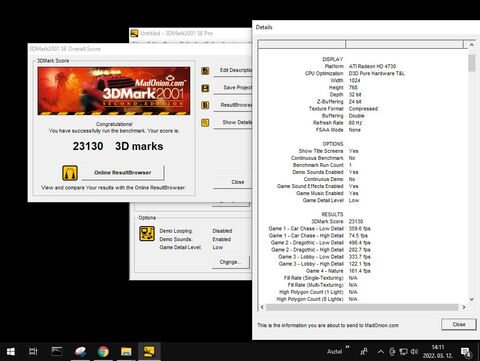Screen dimensions: 480x361
Task: Click the horizontal scroll right arrow in Details
Action: tap(464, 307)
